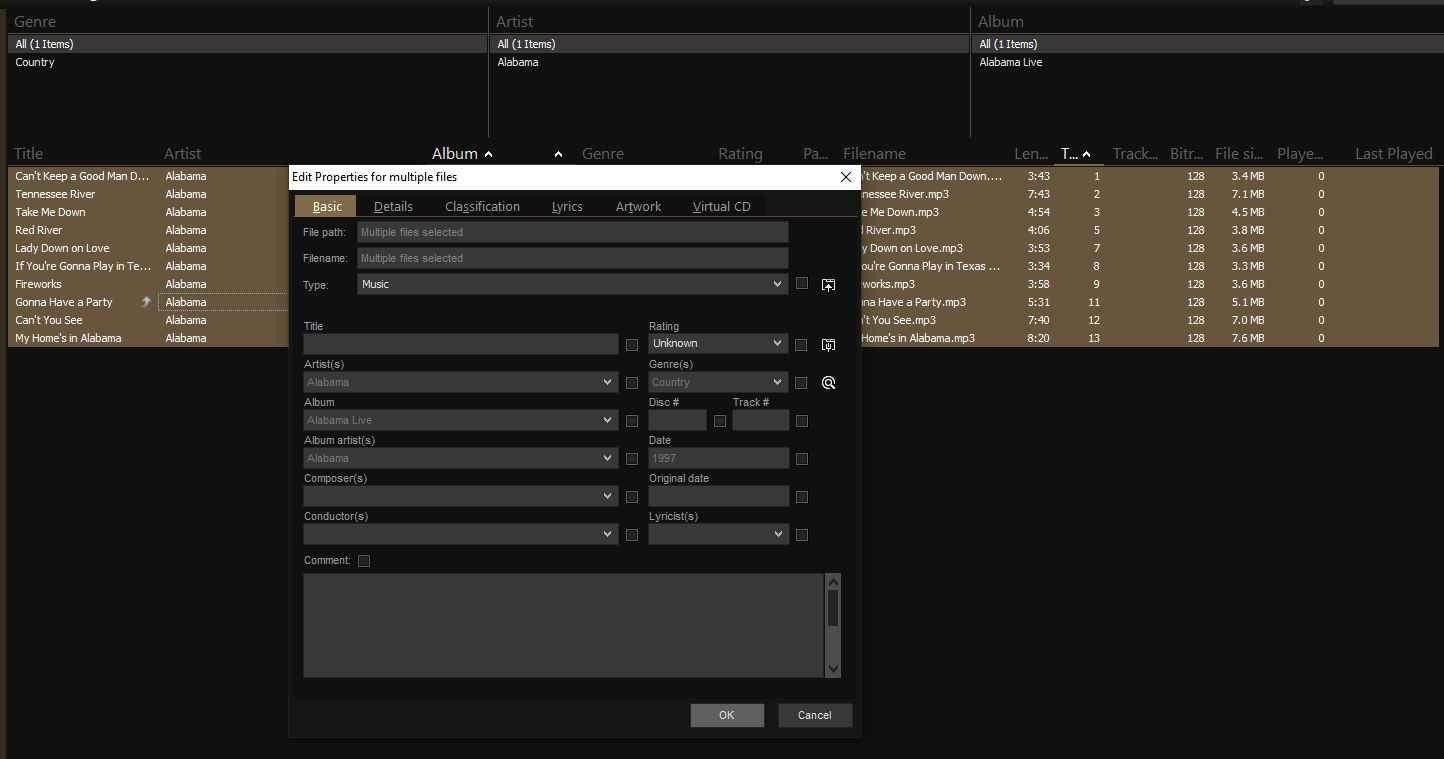
Task: Tick the Rating field checkbox
Action: coord(801,345)
